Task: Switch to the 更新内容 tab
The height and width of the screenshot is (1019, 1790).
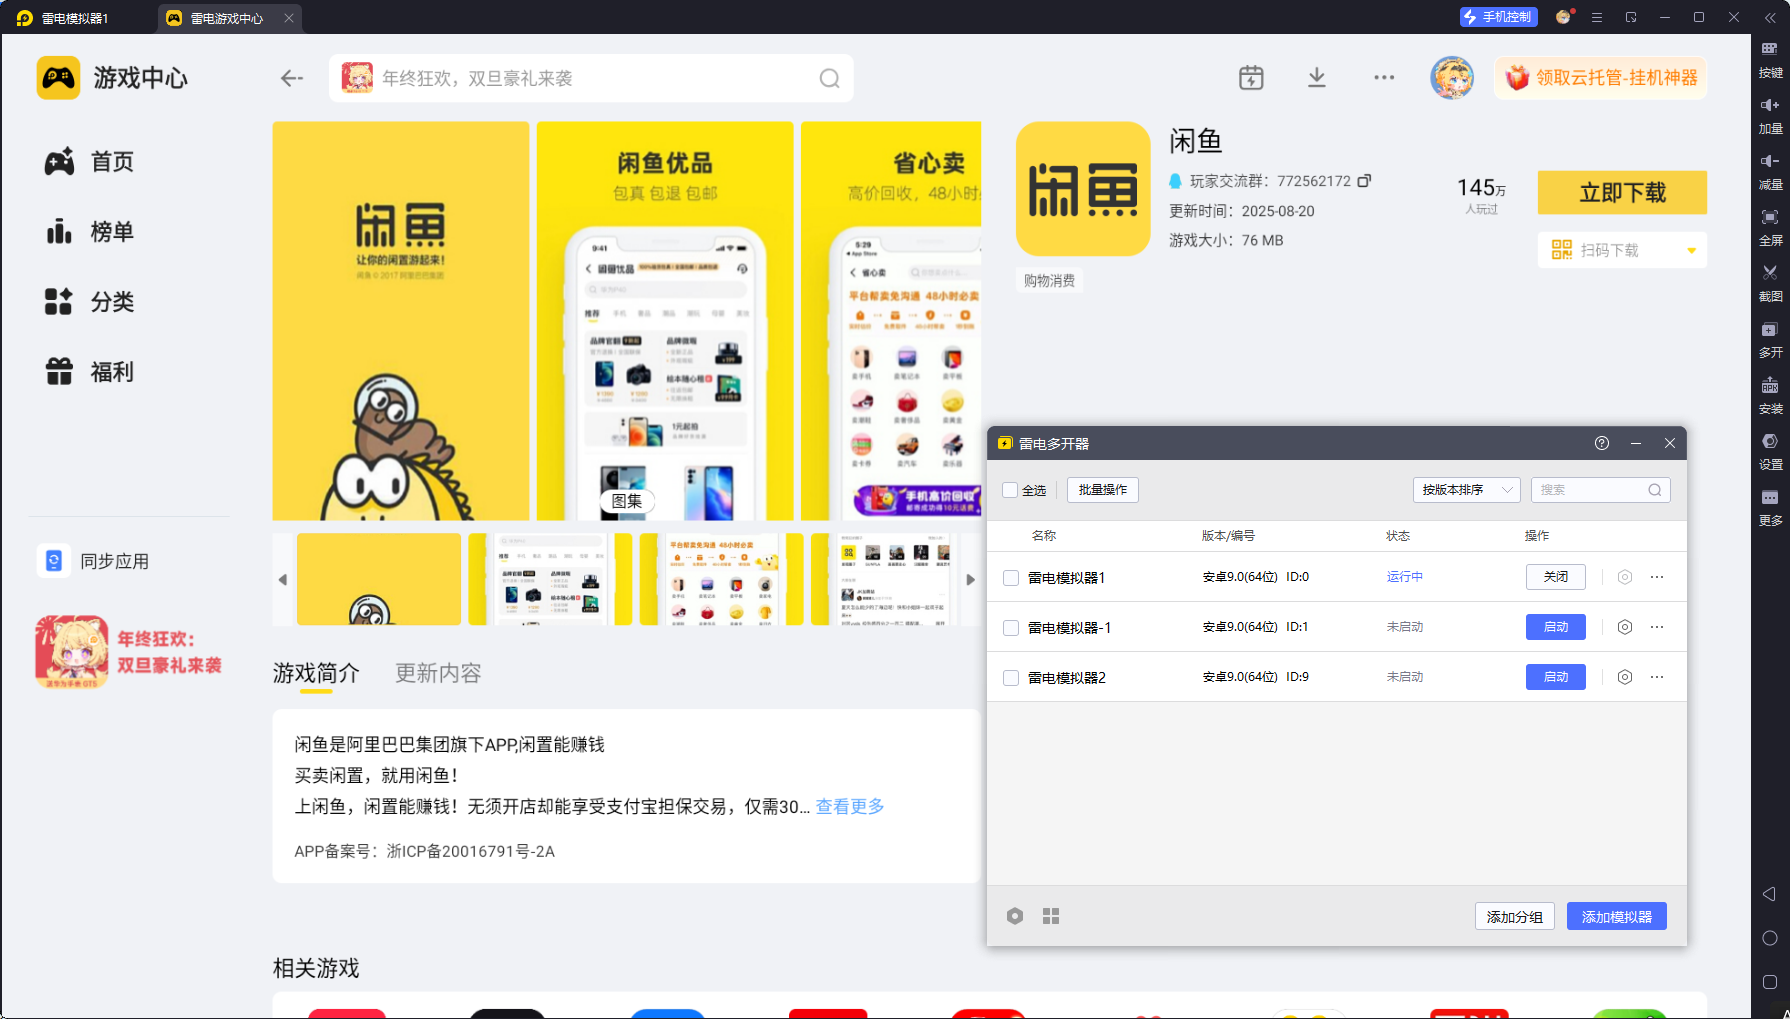Action: [x=438, y=673]
